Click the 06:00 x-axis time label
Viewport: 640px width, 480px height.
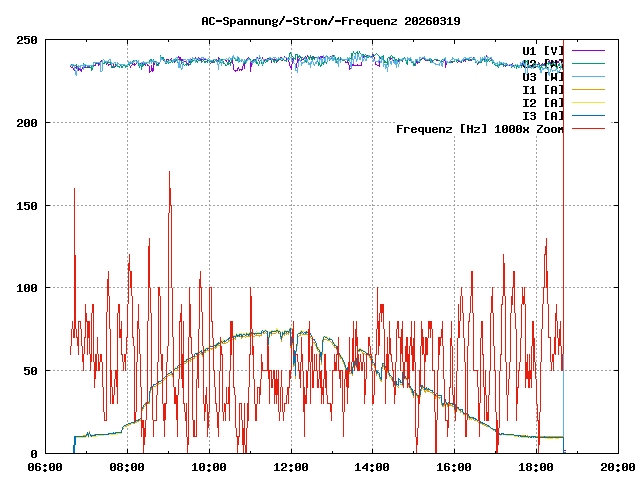(x=45, y=467)
